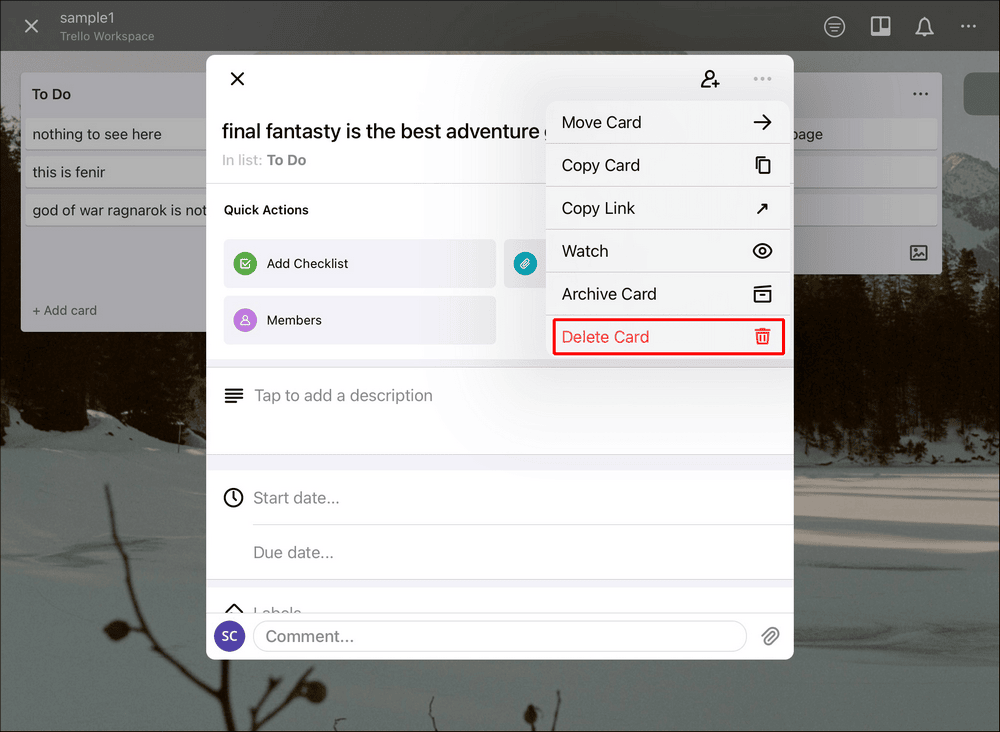Click the trash icon beside Delete Card

click(x=761, y=337)
